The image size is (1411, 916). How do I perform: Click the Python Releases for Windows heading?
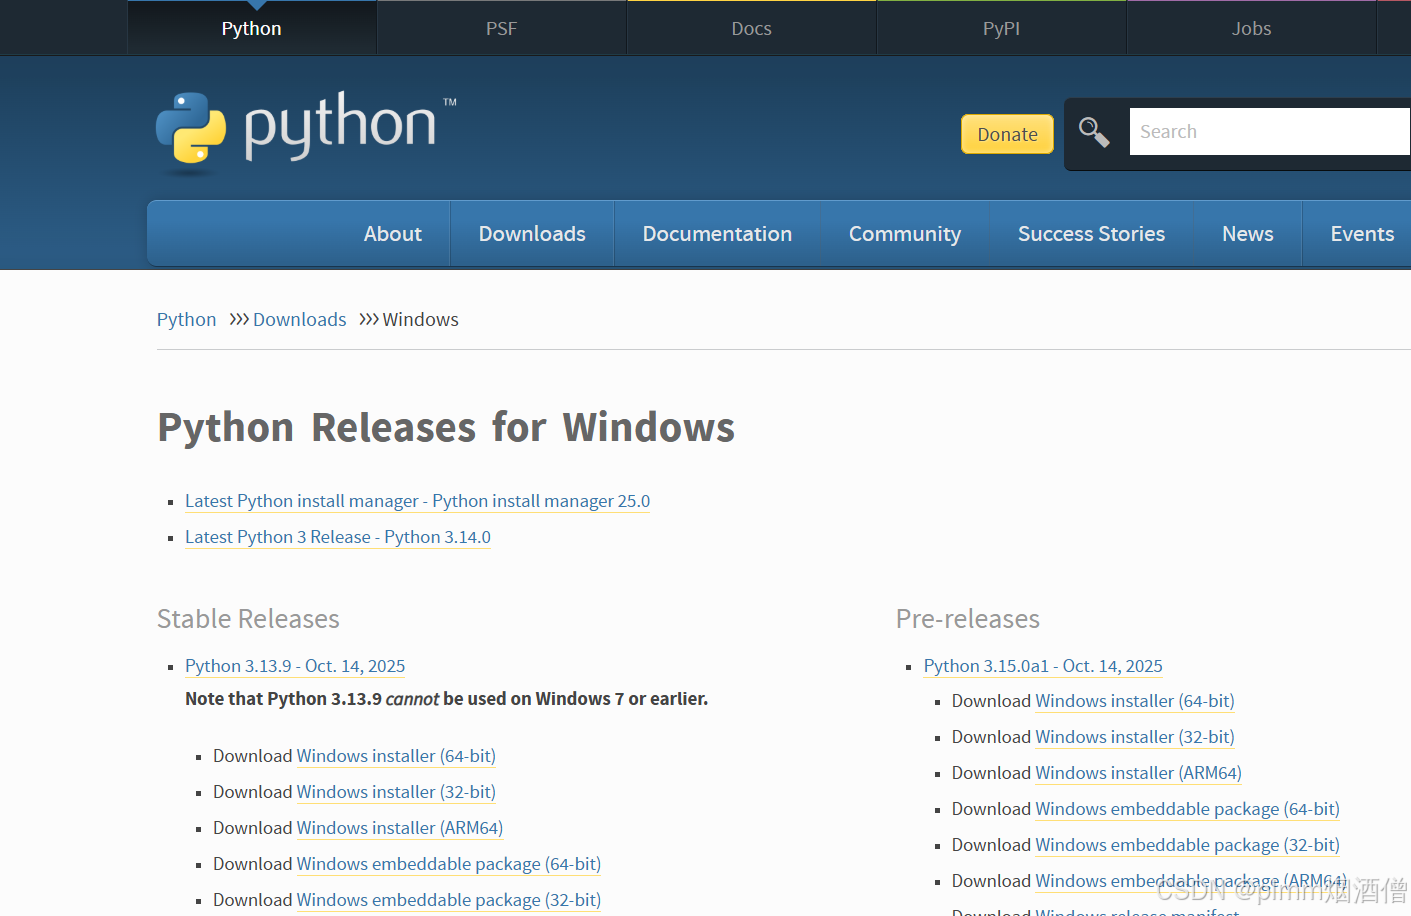(446, 428)
